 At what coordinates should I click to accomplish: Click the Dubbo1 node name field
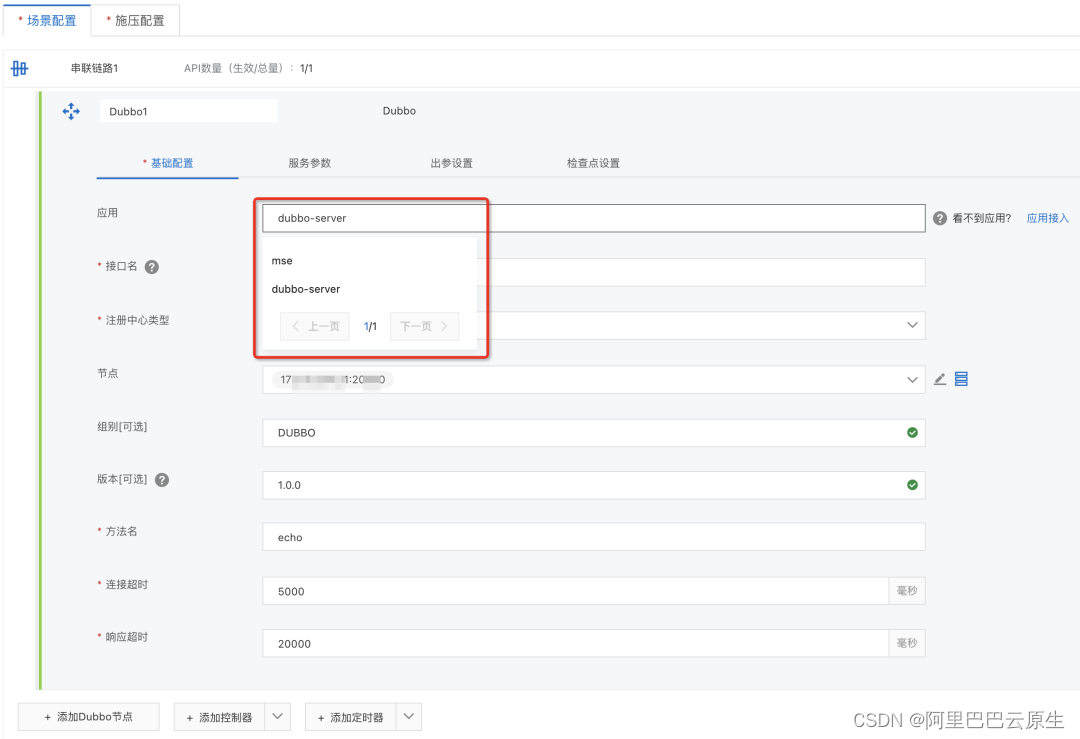[189, 112]
